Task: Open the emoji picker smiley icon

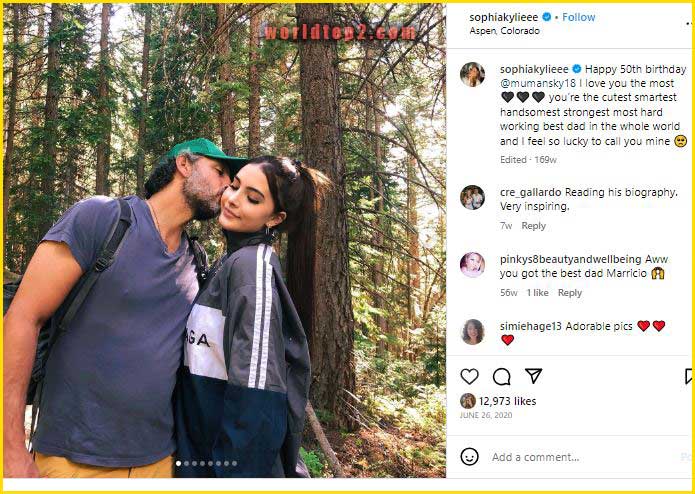Action: tap(469, 456)
